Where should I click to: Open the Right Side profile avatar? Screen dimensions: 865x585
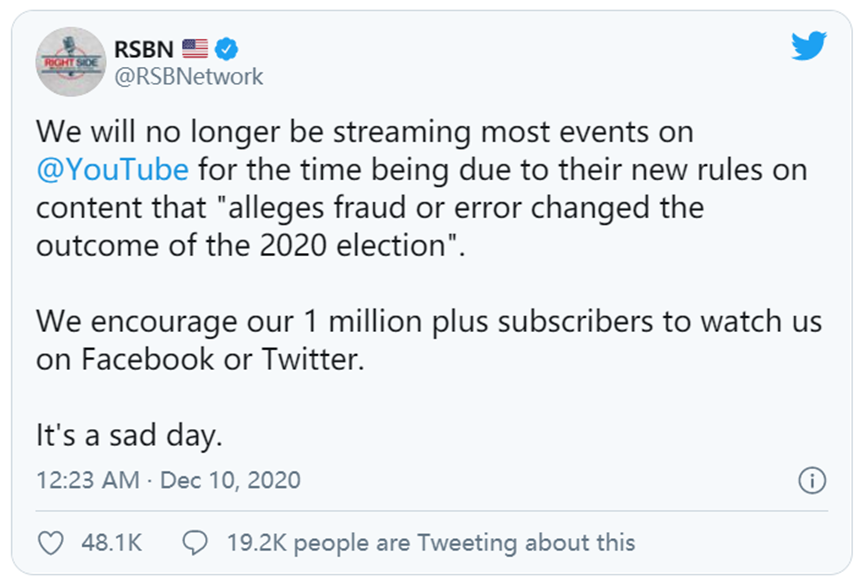coord(71,62)
